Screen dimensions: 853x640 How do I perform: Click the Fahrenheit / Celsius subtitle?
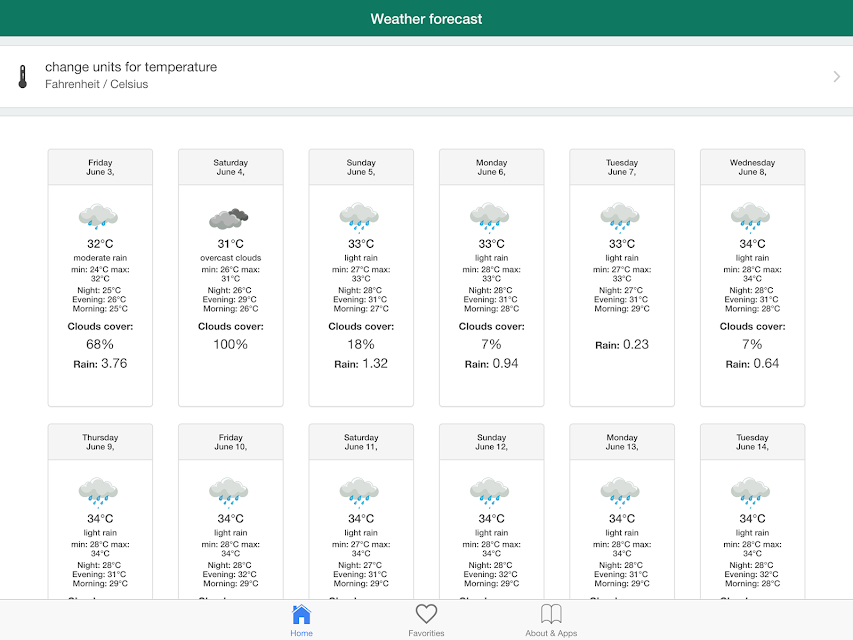coord(96,84)
